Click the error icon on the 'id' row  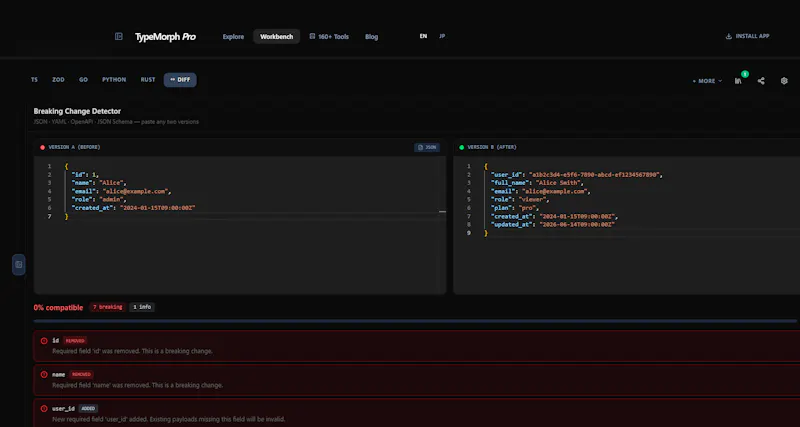[x=44, y=341]
